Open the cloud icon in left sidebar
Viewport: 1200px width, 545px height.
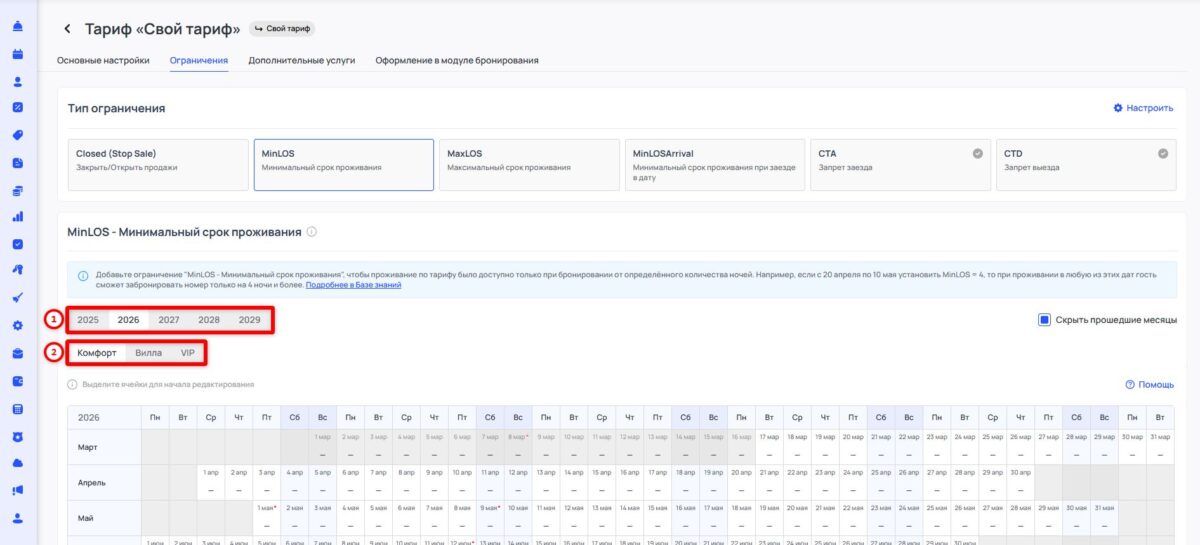click(x=18, y=462)
